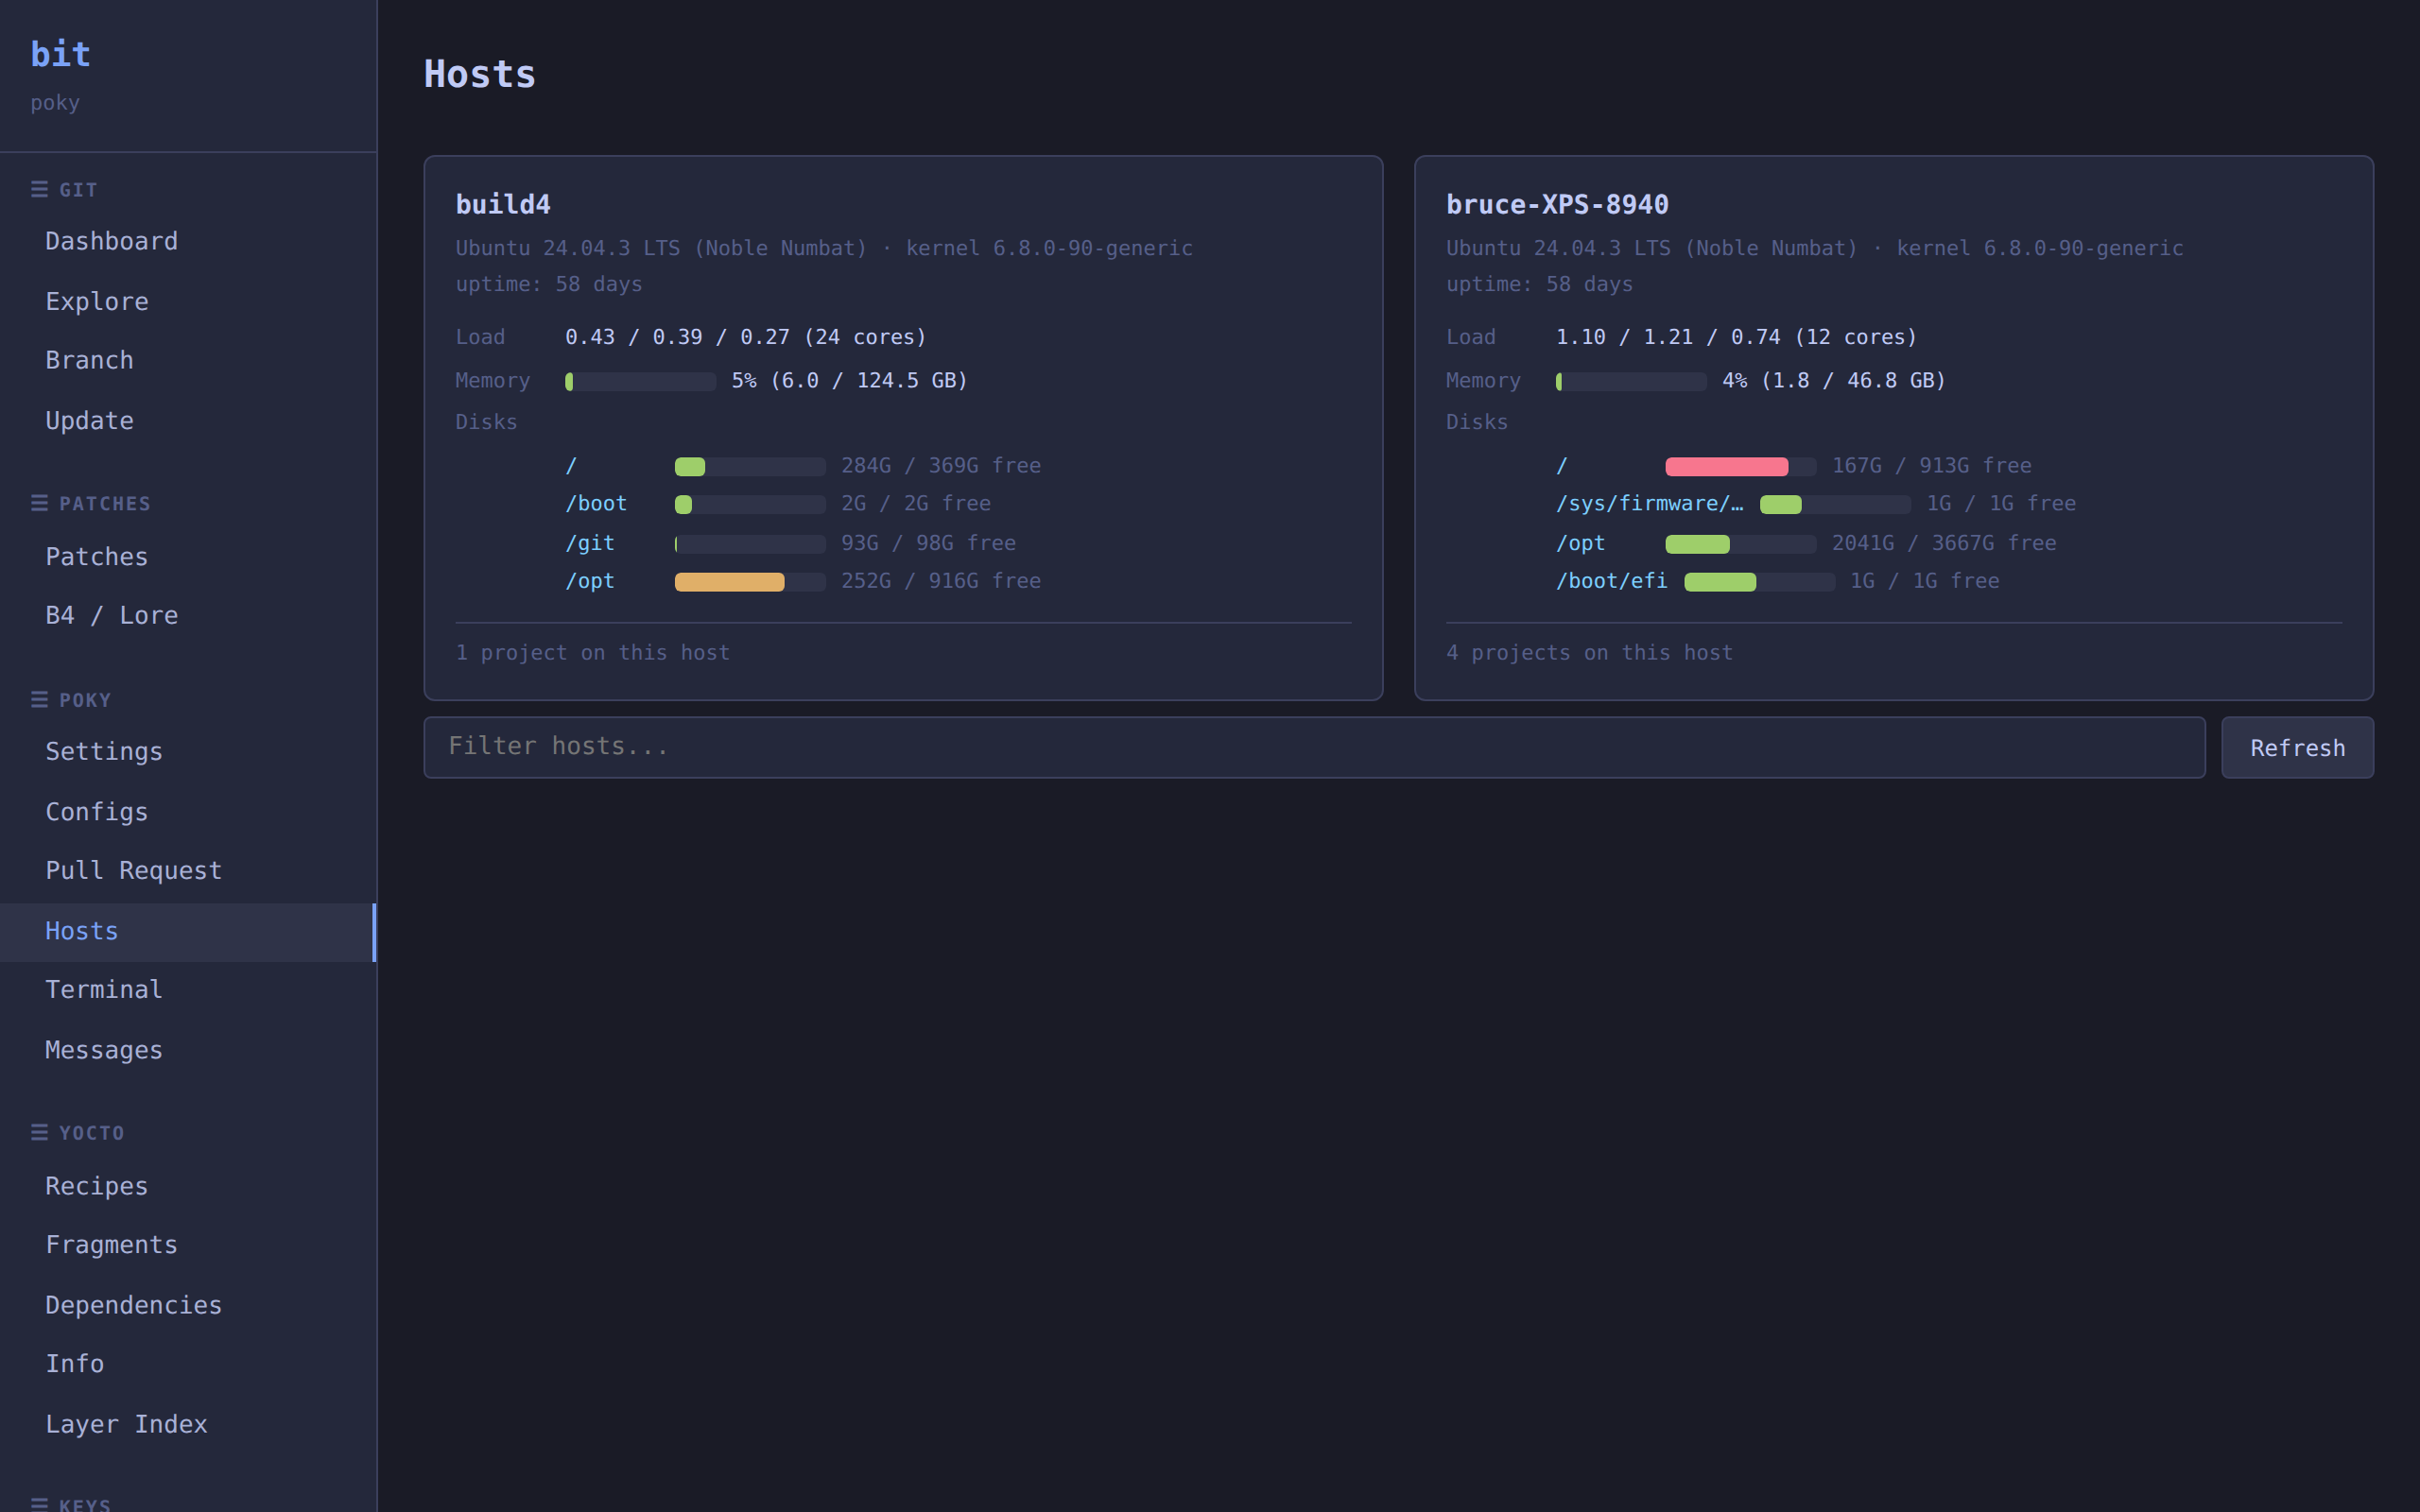The width and height of the screenshot is (2420, 1512).
Task: Click the /boot/efi disk usage bar
Action: click(1760, 582)
